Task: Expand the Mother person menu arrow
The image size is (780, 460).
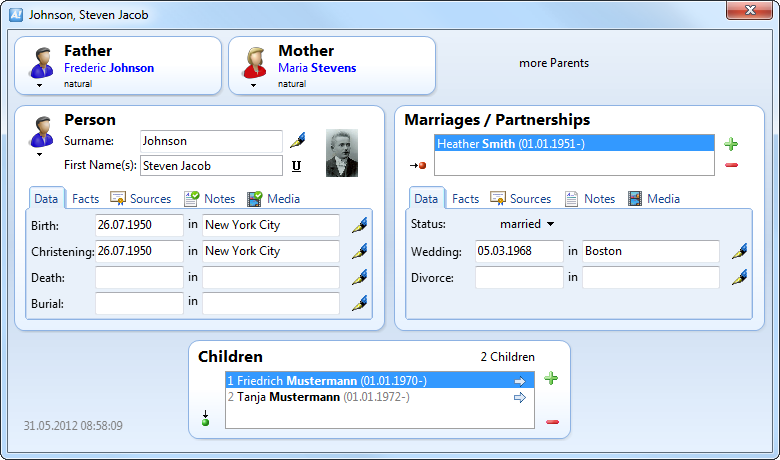Action: point(253,86)
